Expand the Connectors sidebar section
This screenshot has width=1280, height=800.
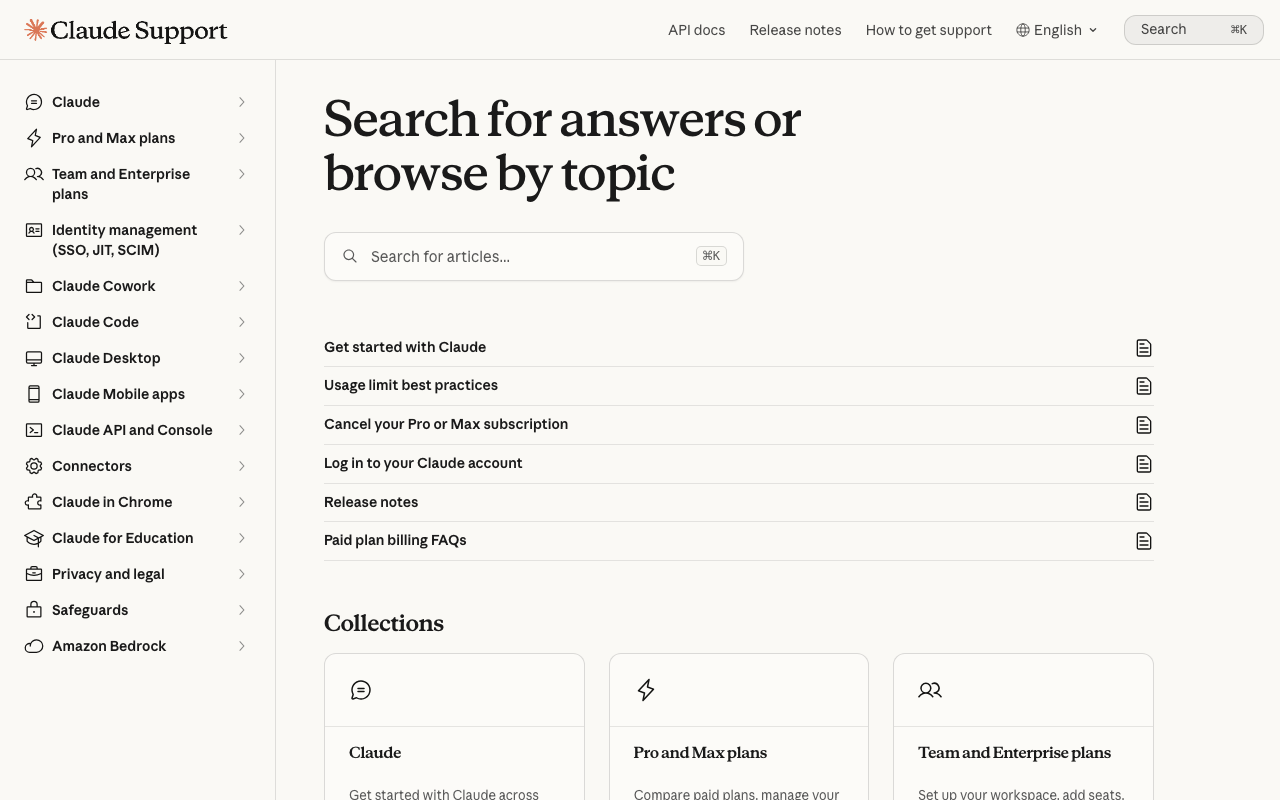pyautogui.click(x=242, y=466)
